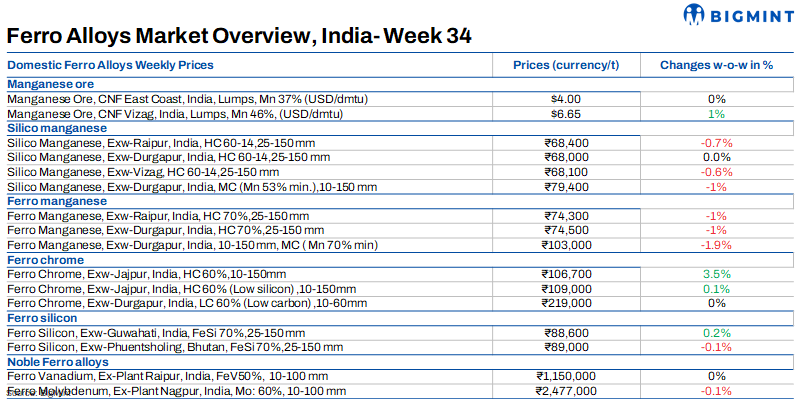Select the Manganese ore section heading
The width and height of the screenshot is (800, 400).
51,85
